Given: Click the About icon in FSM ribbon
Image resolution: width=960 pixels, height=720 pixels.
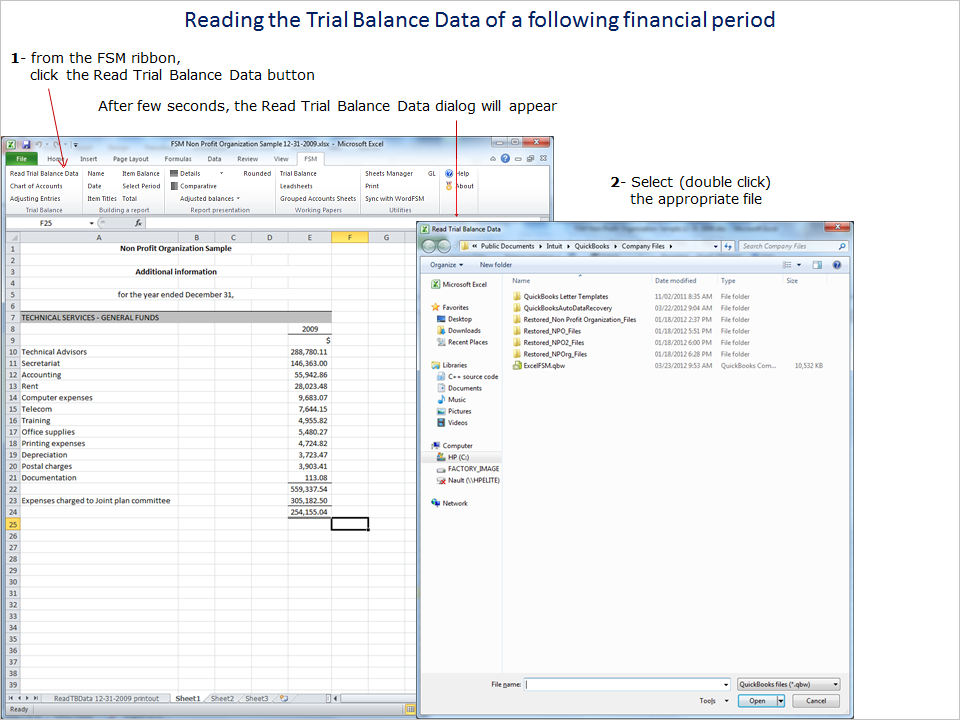Looking at the screenshot, I should point(449,186).
